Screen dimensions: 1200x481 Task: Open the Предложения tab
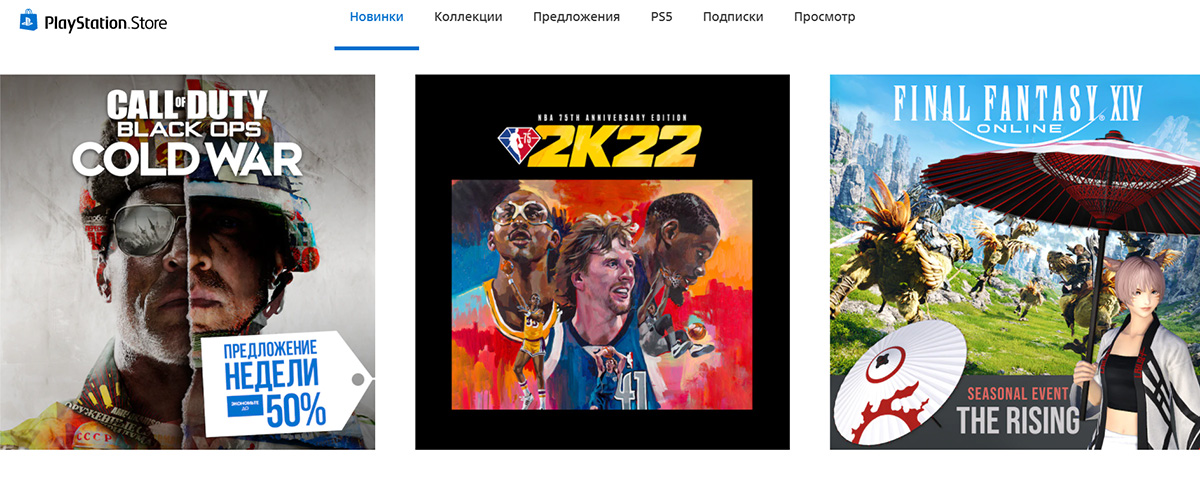coord(576,17)
